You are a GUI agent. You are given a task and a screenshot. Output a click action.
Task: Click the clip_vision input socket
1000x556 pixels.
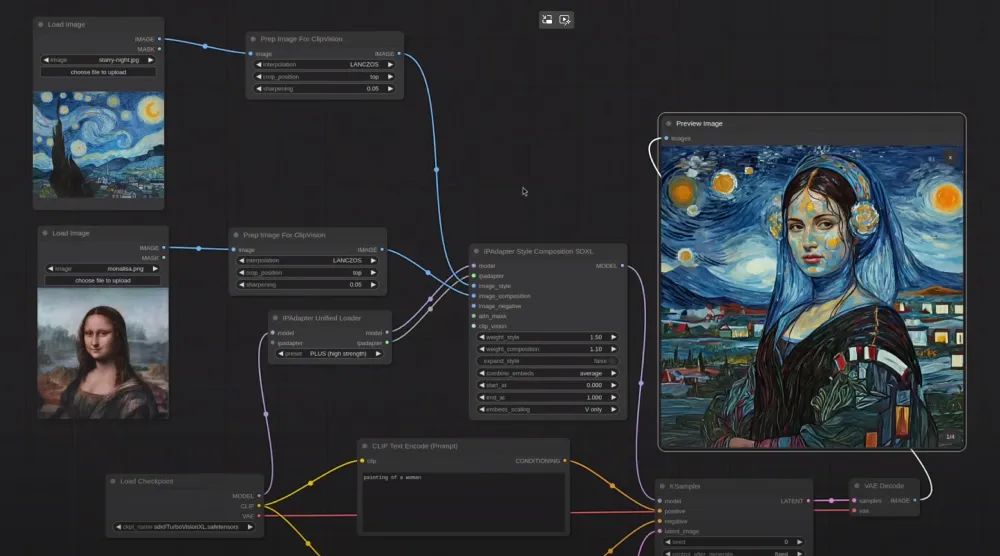474,326
